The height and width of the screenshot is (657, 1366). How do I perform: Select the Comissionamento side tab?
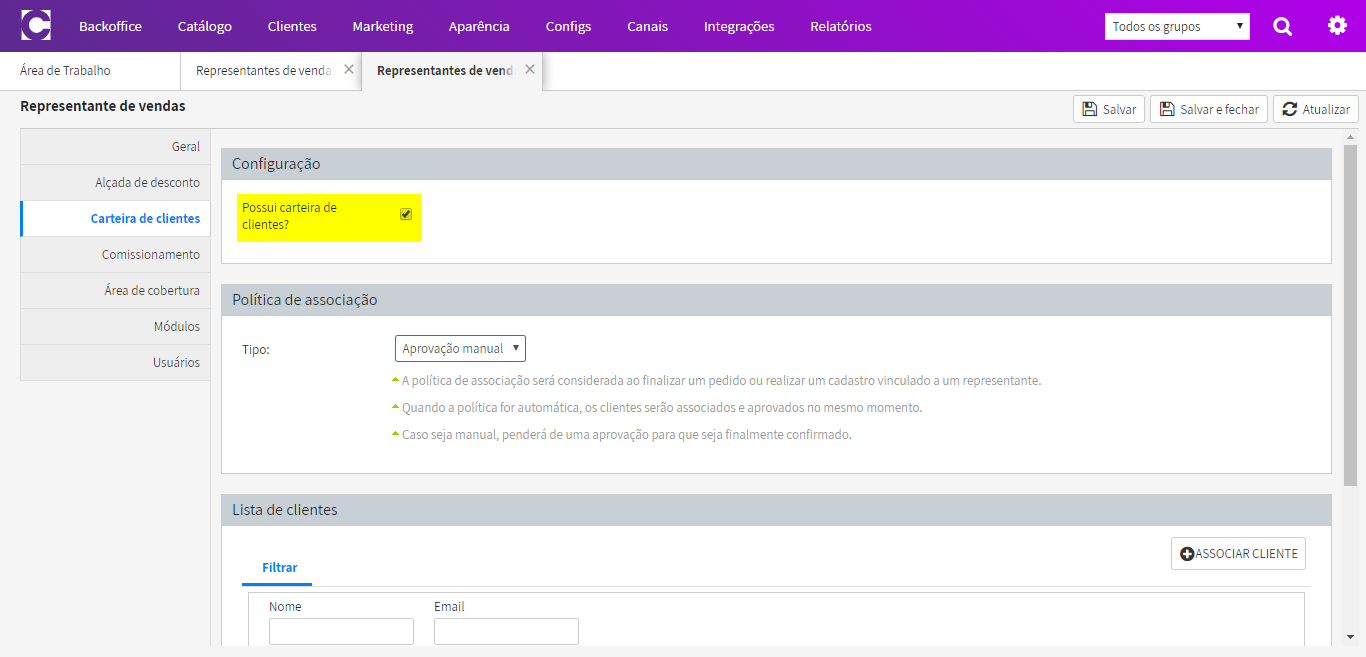coord(115,254)
